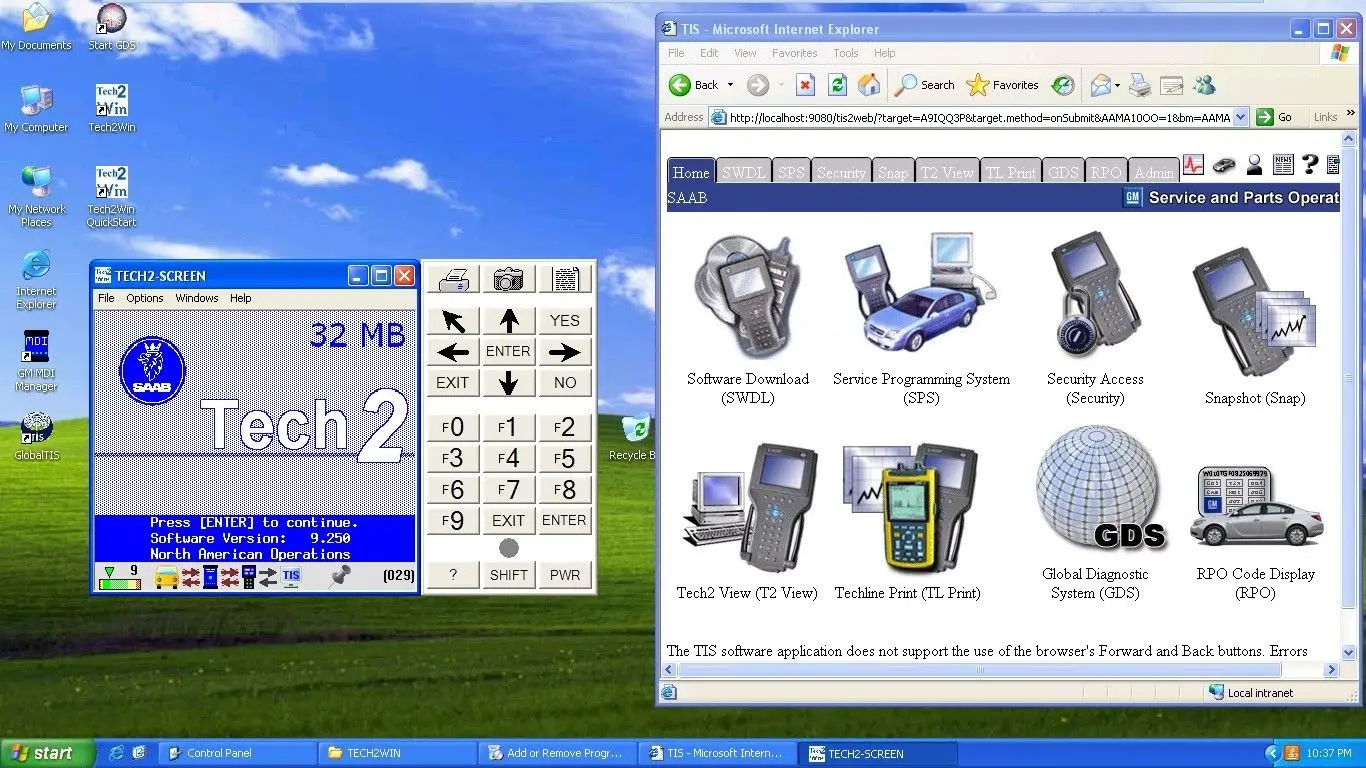1366x768 pixels.
Task: Click the left arrow on Tech2 keypad
Action: coord(453,352)
